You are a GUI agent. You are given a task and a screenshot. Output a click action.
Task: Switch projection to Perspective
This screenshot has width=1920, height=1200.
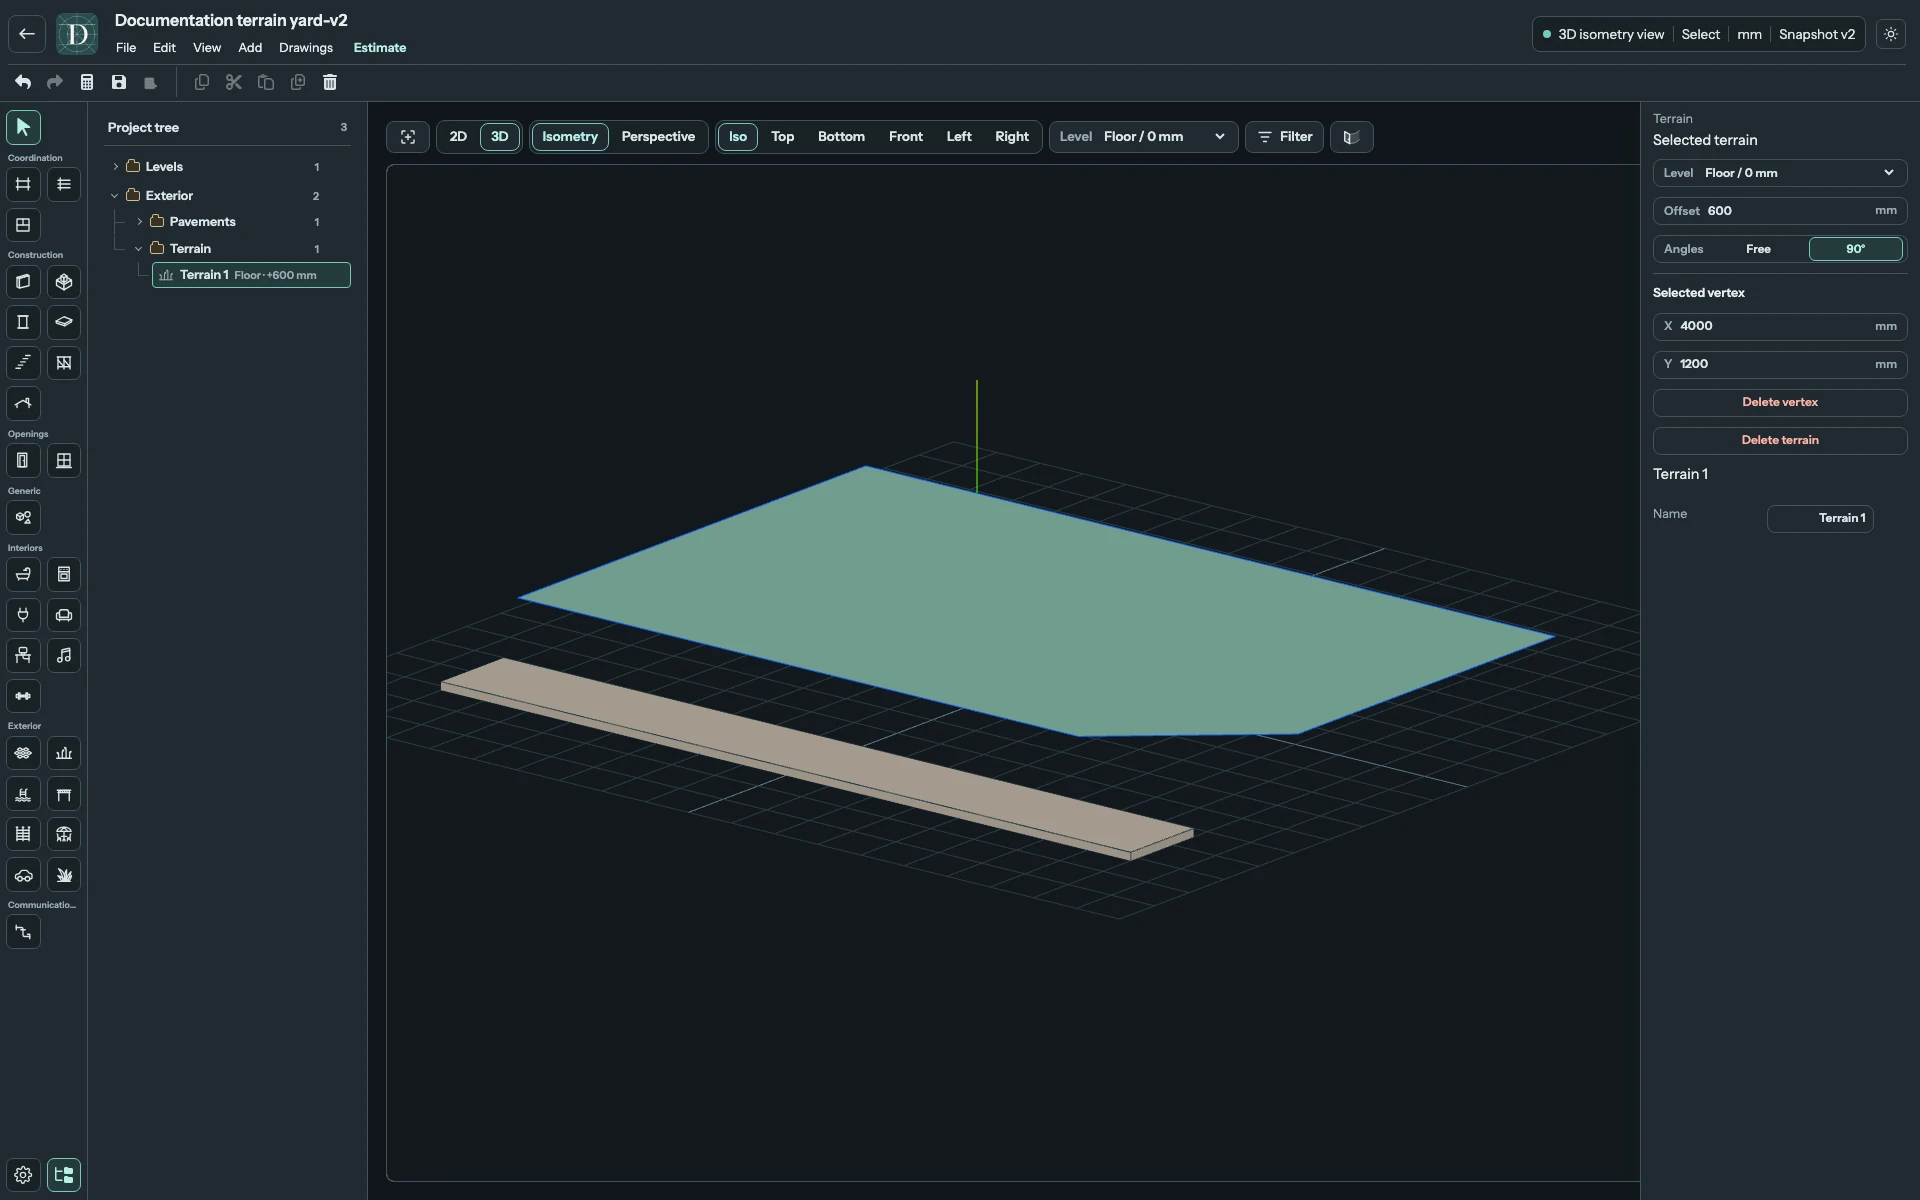point(658,137)
